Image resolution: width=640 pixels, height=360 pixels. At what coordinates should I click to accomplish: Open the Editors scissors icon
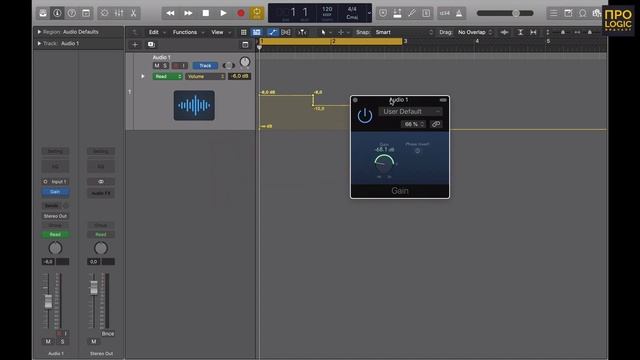(133, 13)
